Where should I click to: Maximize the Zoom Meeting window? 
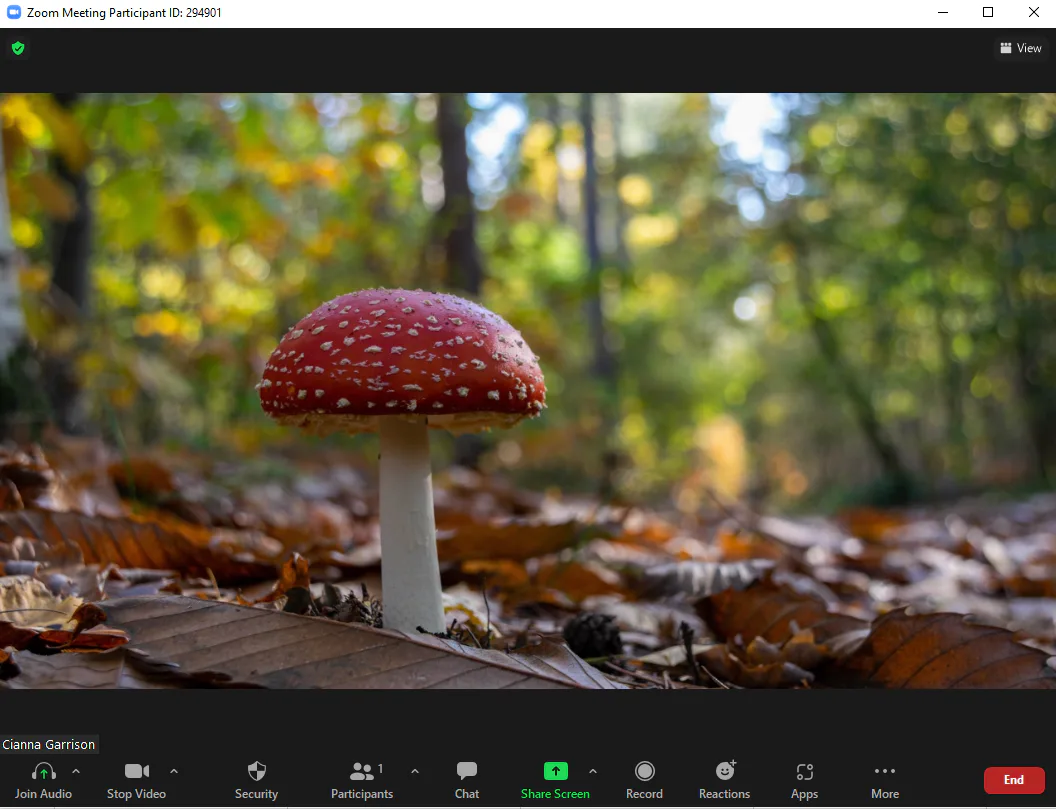[988, 12]
